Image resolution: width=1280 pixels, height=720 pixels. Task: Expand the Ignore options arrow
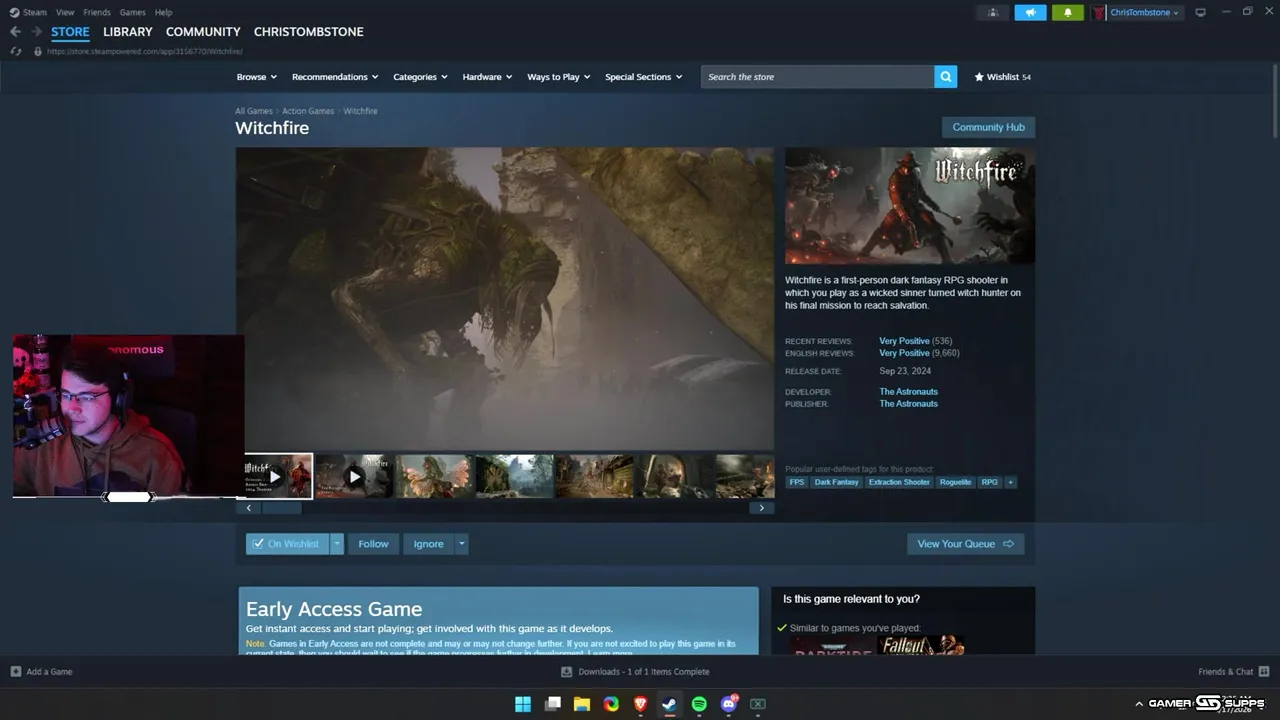pos(461,544)
